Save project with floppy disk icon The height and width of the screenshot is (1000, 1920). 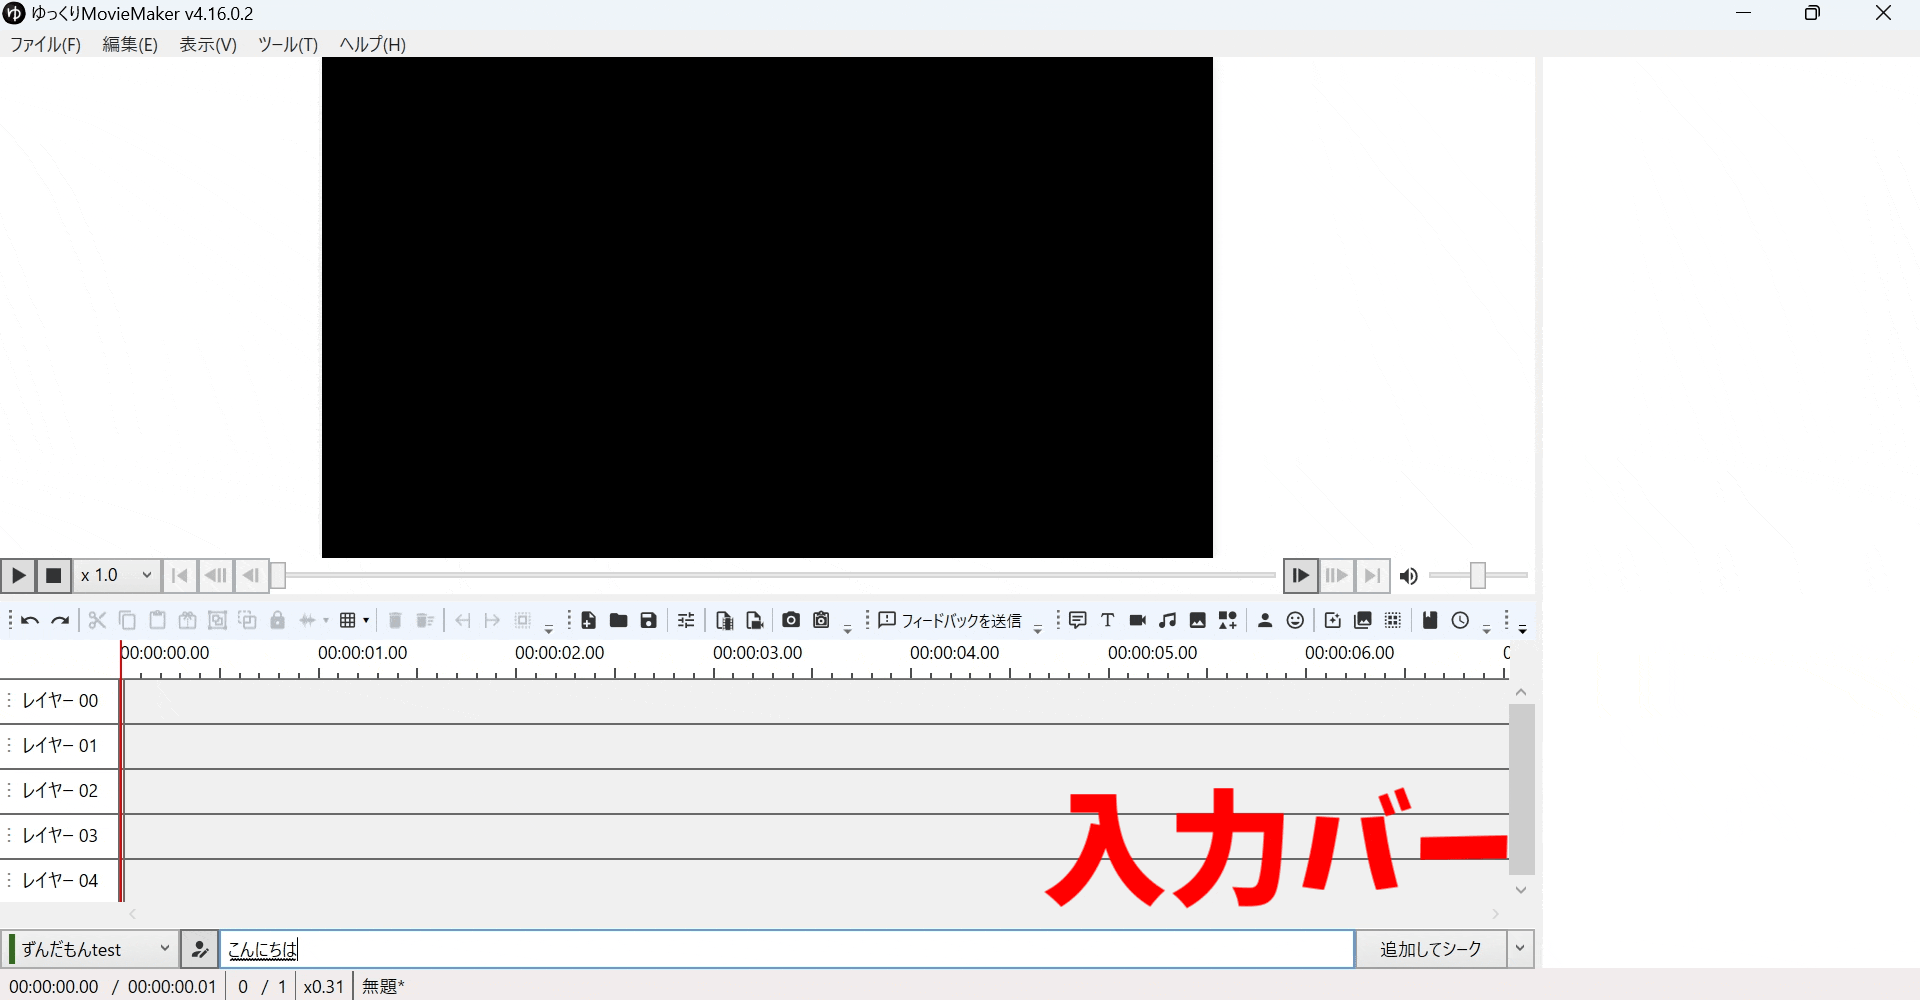pyautogui.click(x=648, y=621)
